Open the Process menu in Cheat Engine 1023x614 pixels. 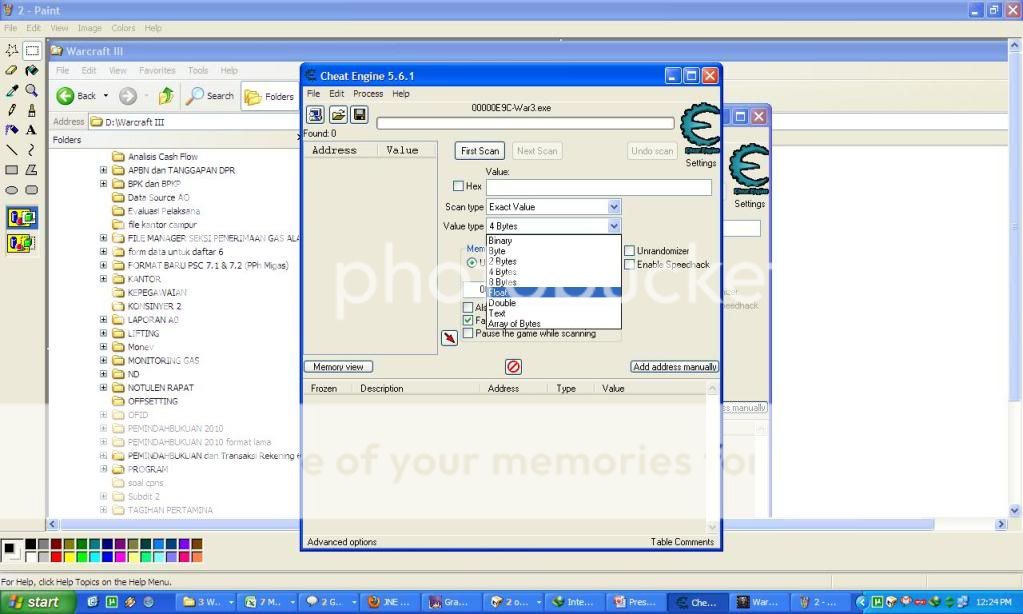(367, 94)
